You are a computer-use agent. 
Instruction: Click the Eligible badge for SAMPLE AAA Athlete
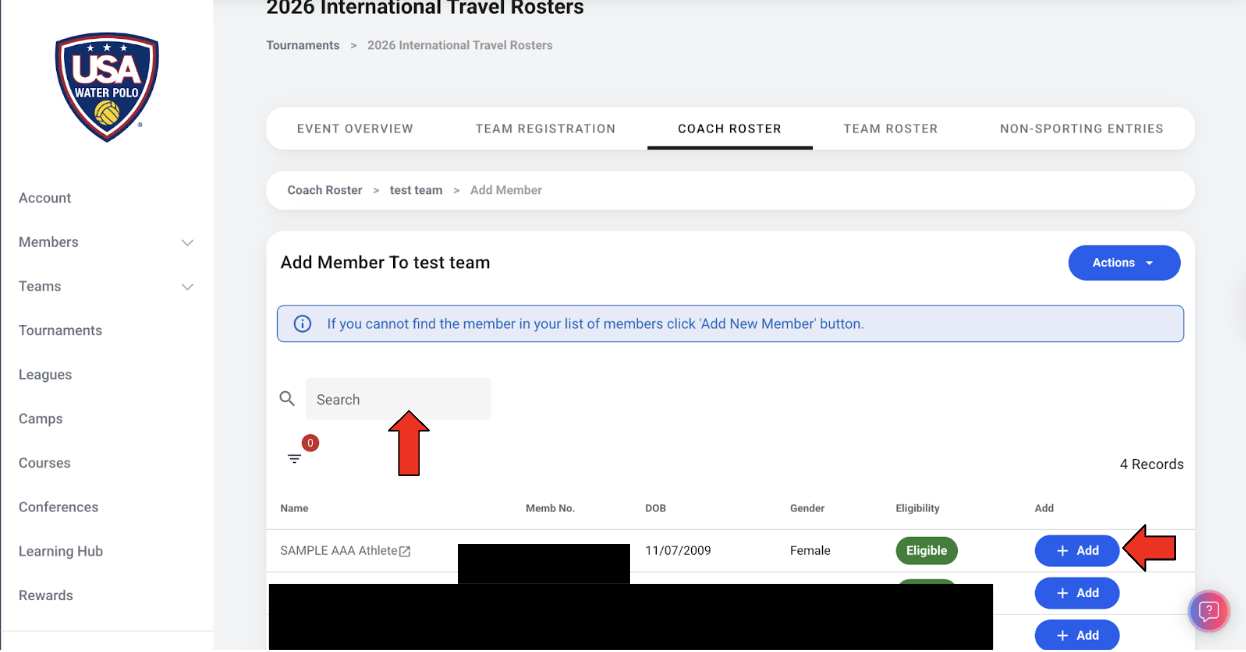927,550
